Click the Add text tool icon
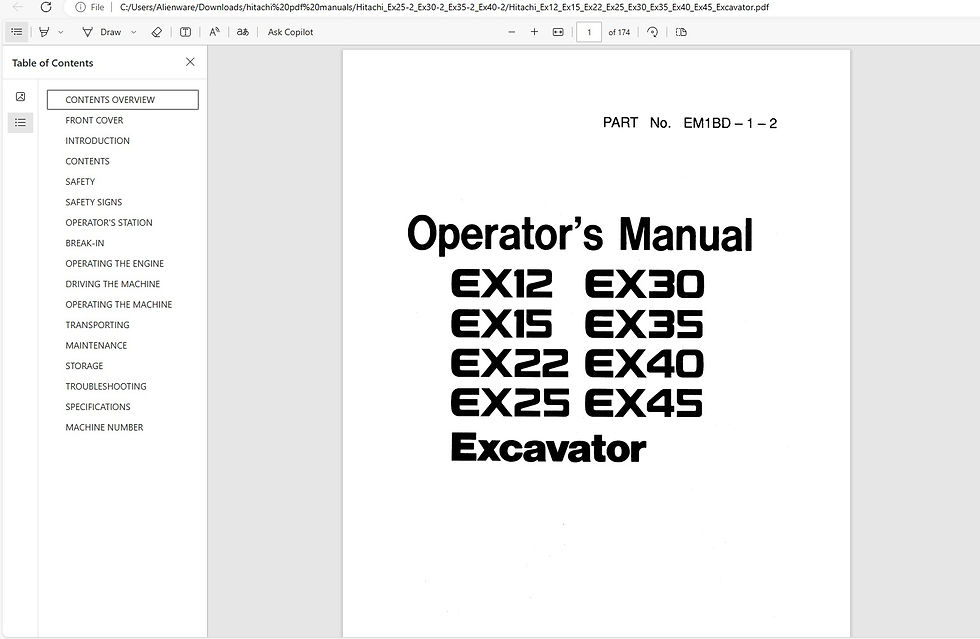 [x=186, y=32]
